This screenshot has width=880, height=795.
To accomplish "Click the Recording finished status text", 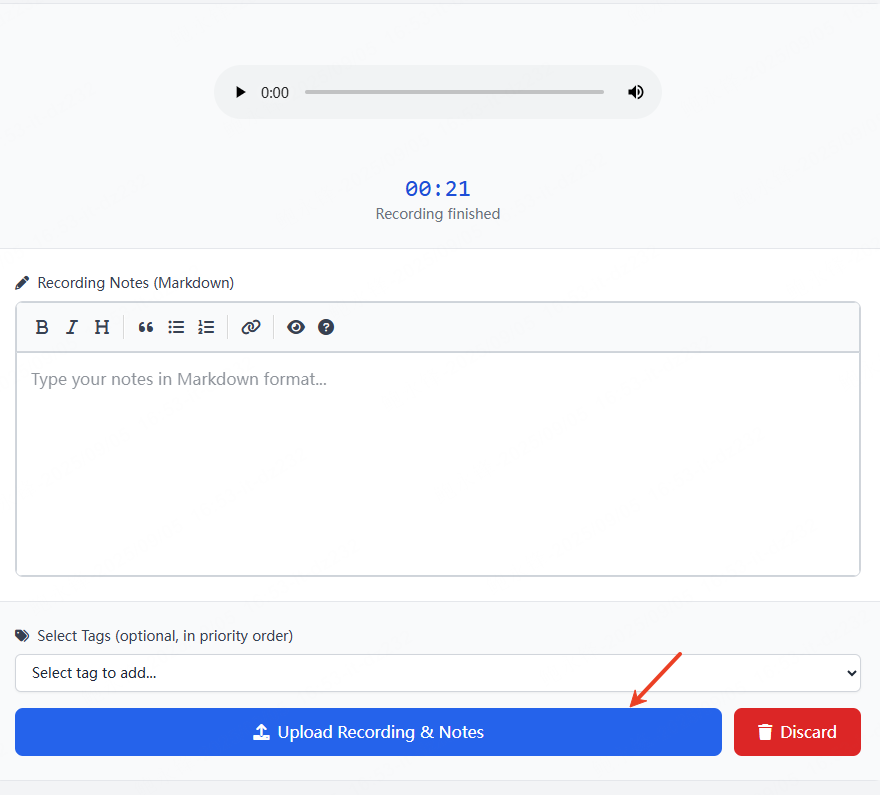I will click(438, 214).
